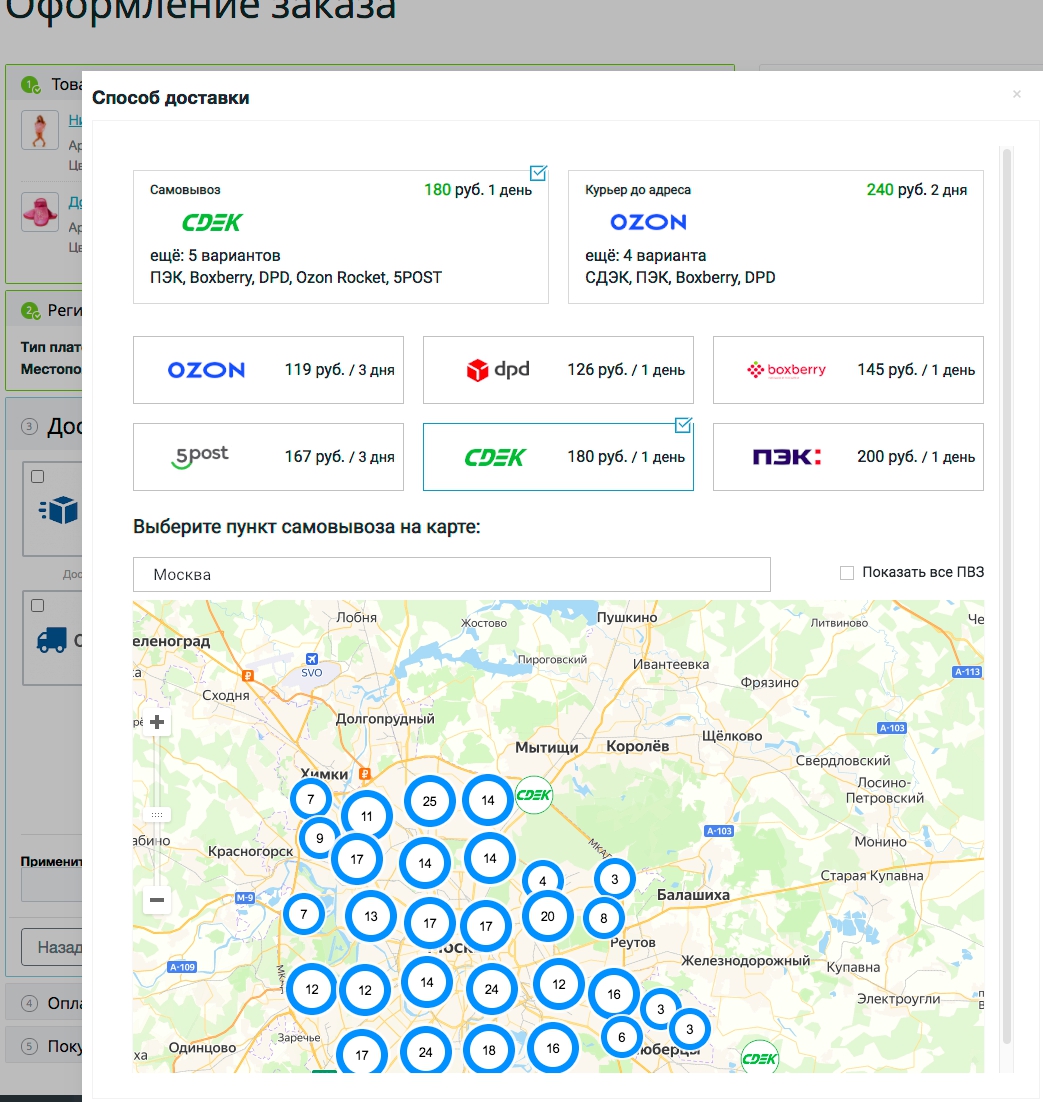Viewport: 1043px width, 1102px height.
Task: Open the map cluster marked 4
Action: [543, 880]
